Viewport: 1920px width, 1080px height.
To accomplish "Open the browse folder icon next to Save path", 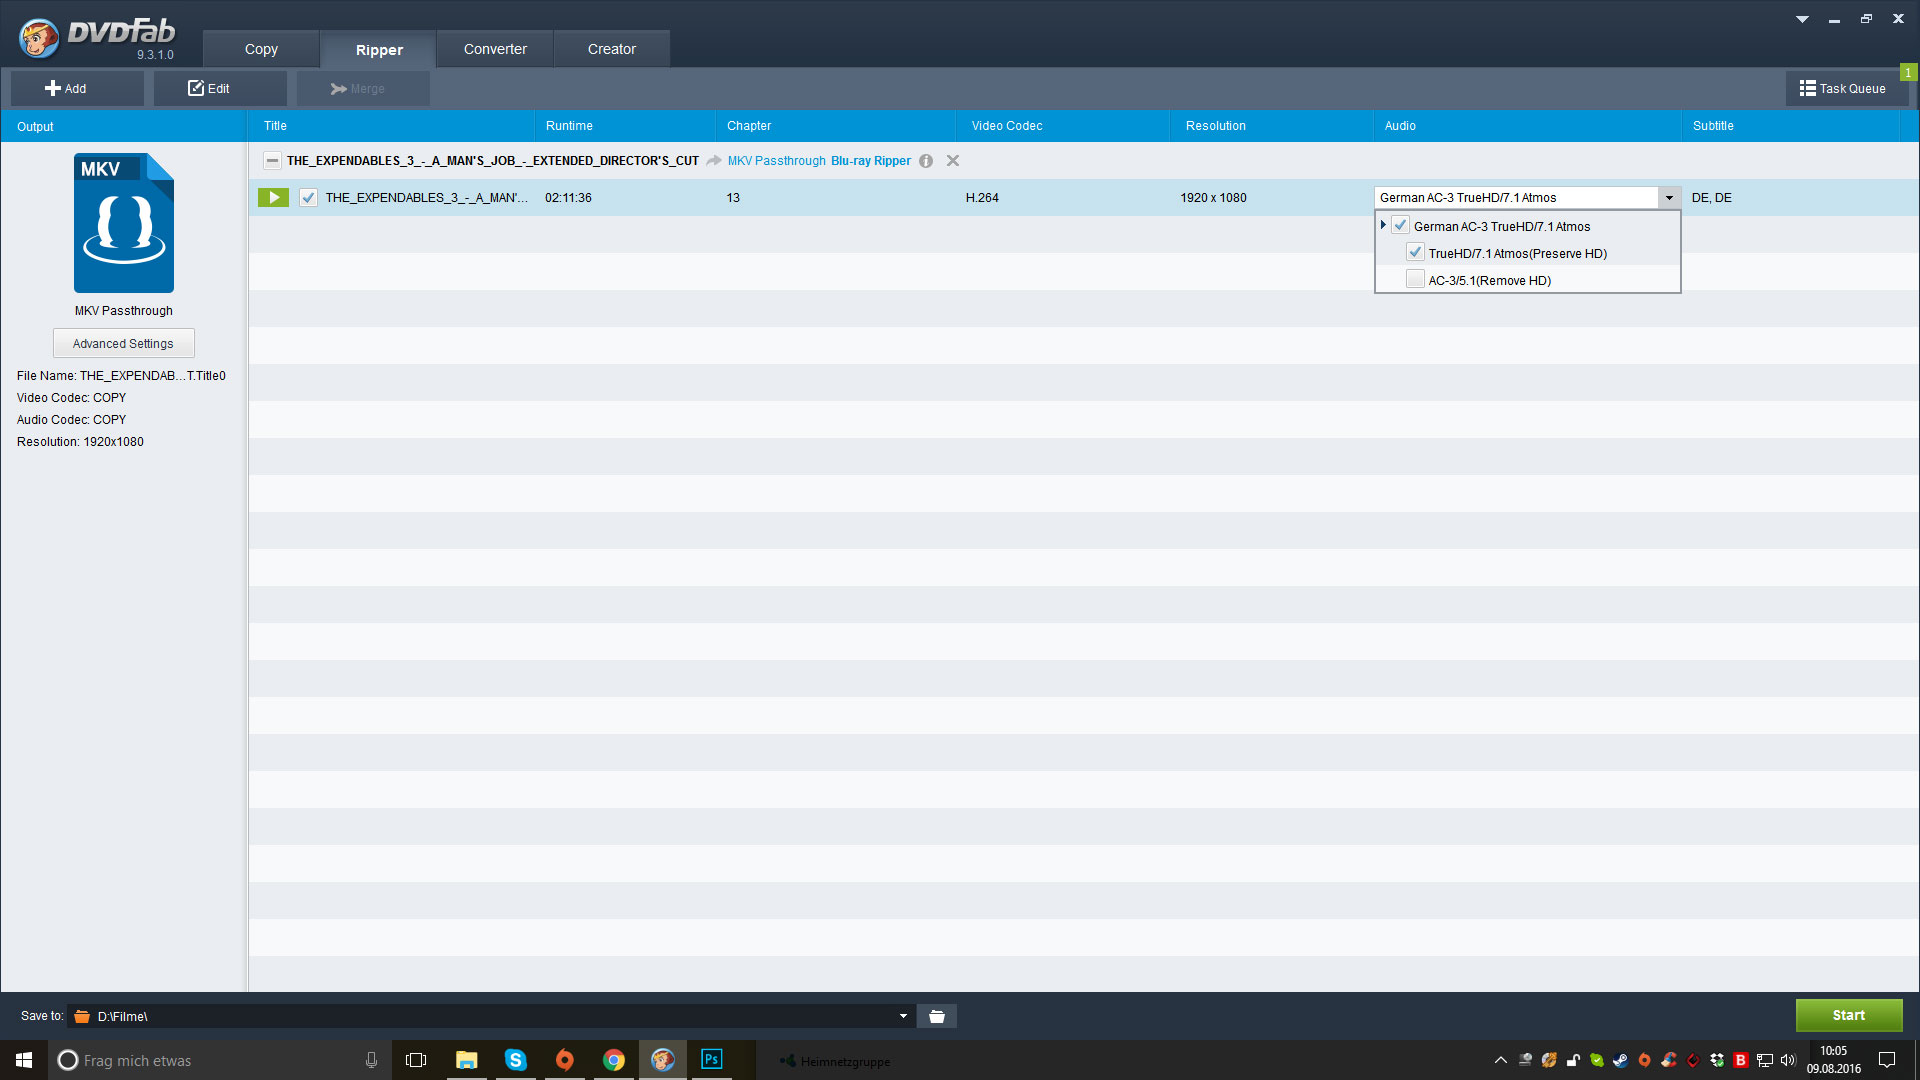I will (937, 1016).
